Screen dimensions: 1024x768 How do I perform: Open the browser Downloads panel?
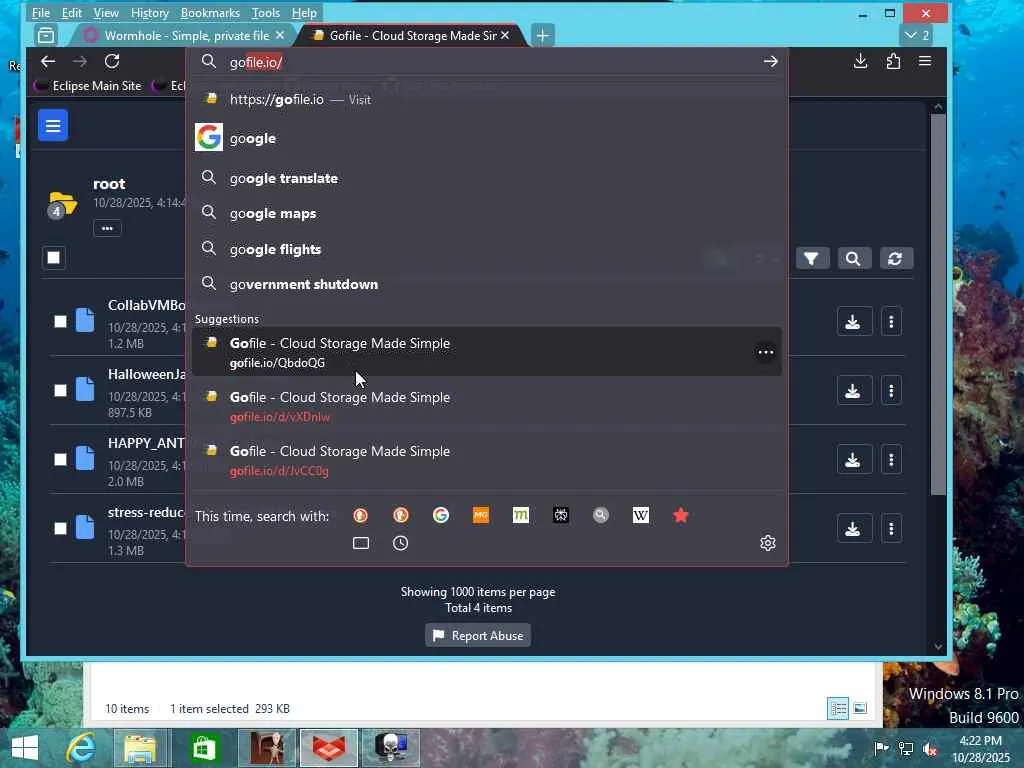(x=861, y=61)
